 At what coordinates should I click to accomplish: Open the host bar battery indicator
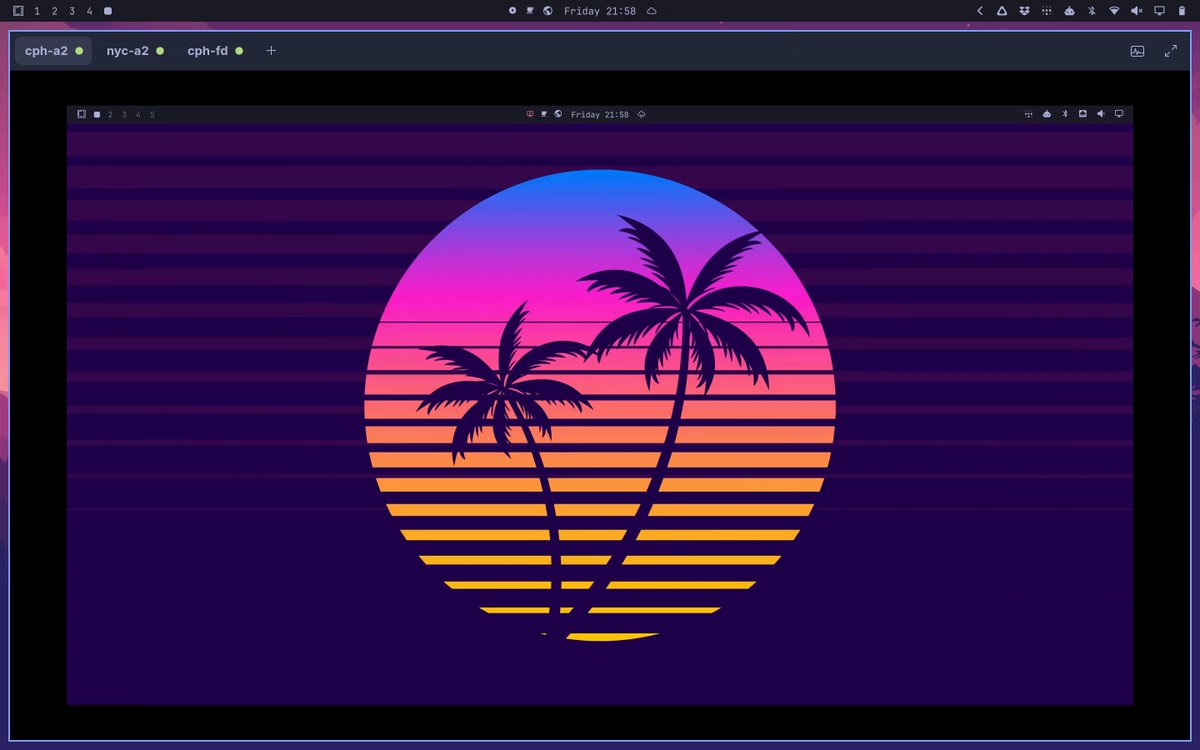(1181, 11)
